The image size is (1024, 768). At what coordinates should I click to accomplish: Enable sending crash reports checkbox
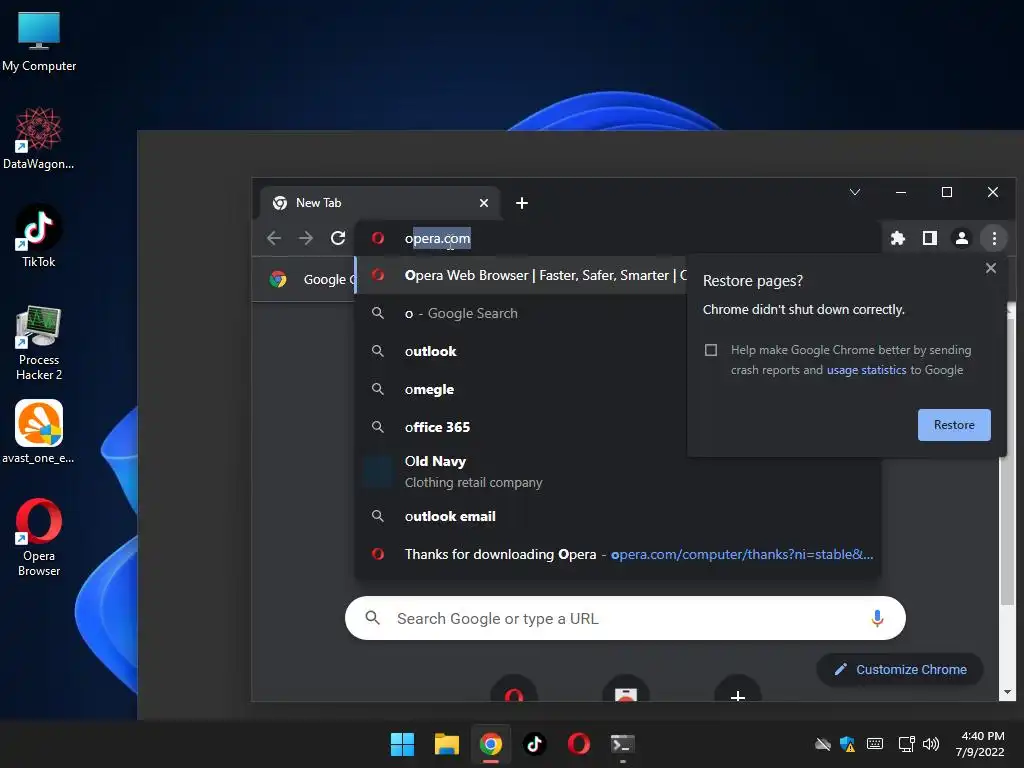711,350
